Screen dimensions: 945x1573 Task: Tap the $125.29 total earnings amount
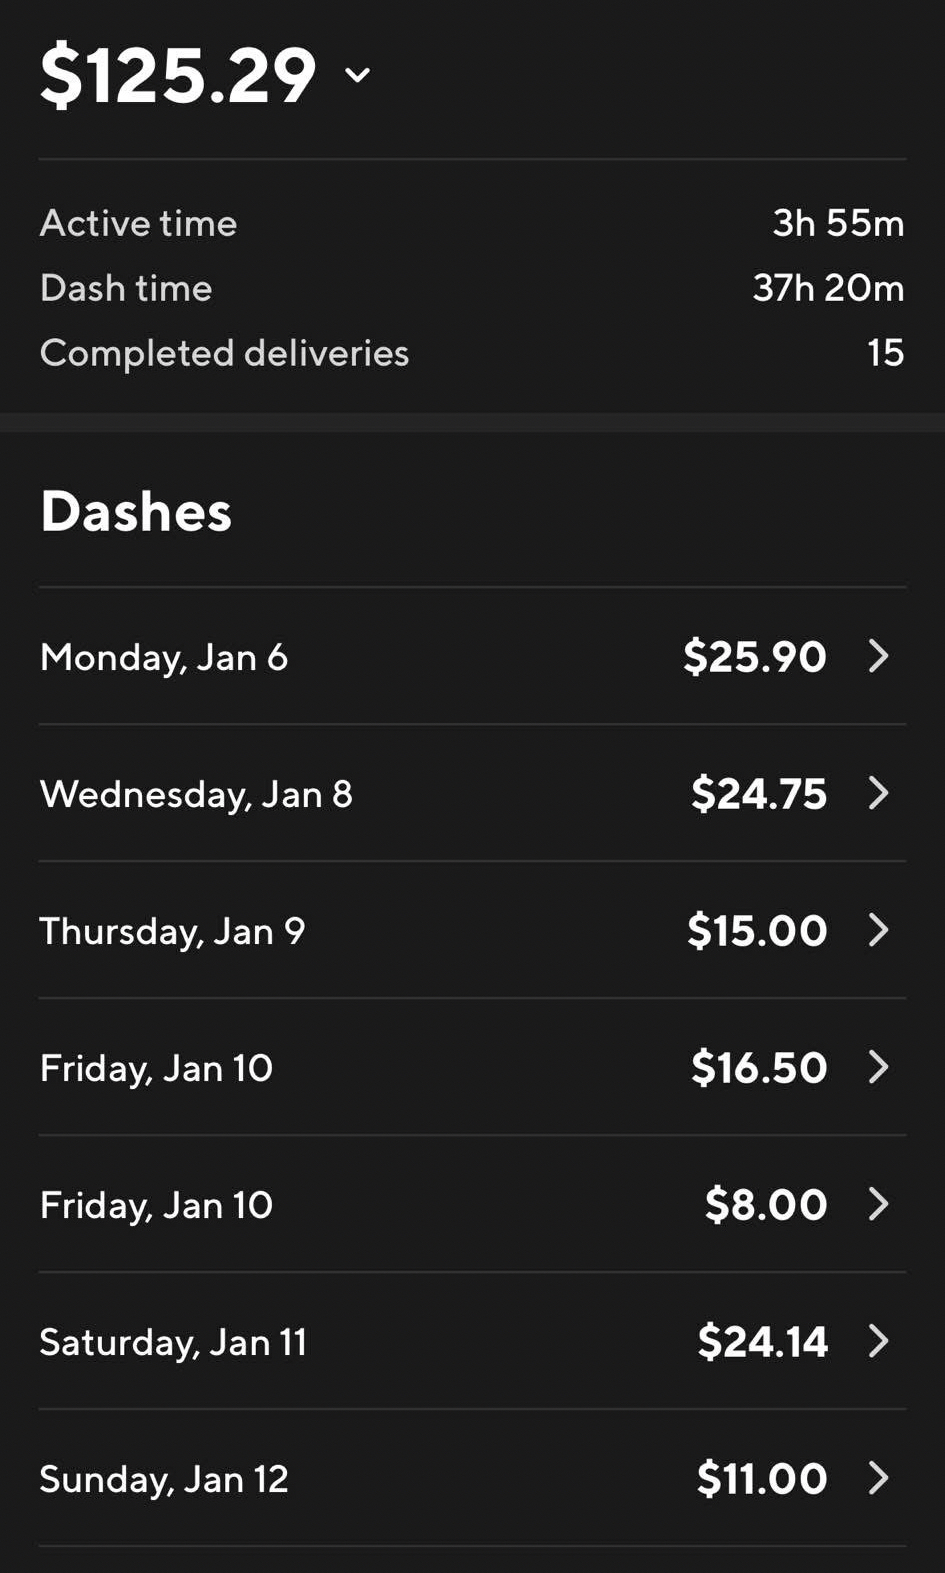pyautogui.click(x=178, y=75)
